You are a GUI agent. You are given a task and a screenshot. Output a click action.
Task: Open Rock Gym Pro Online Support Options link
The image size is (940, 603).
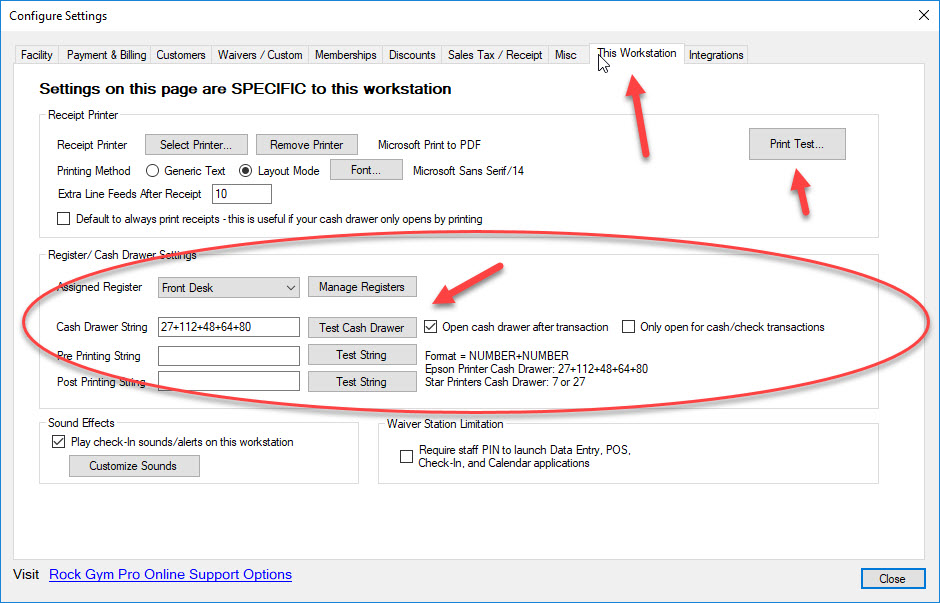point(170,574)
